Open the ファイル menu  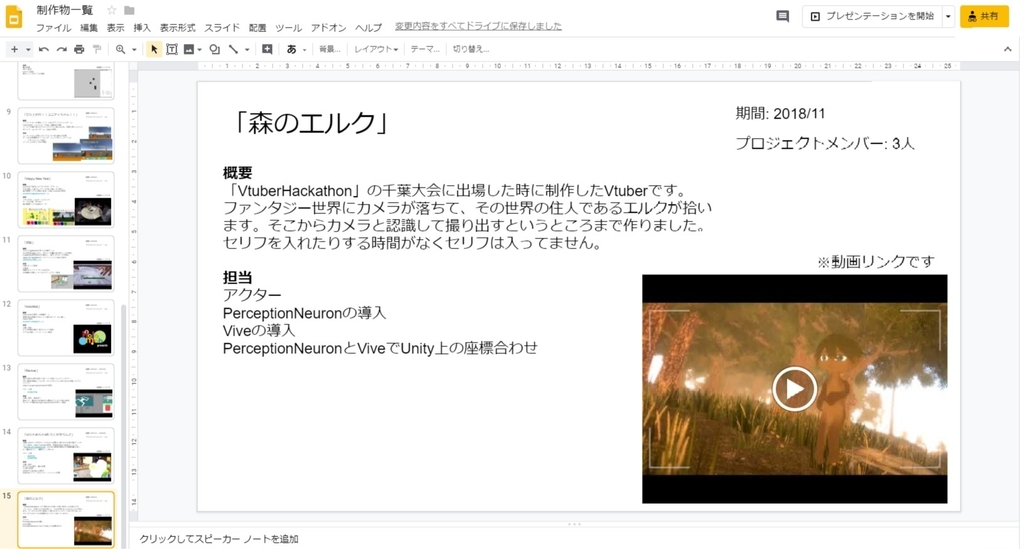[x=53, y=27]
